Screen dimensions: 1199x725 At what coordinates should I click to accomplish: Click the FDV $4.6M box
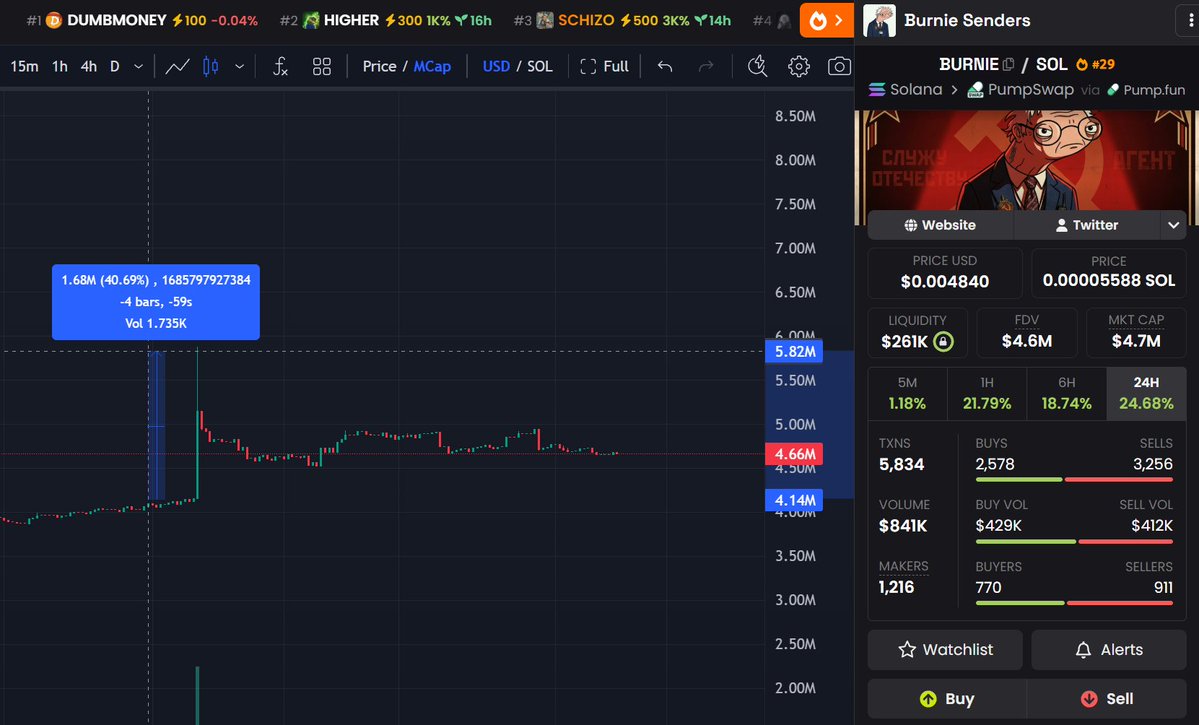point(1027,333)
